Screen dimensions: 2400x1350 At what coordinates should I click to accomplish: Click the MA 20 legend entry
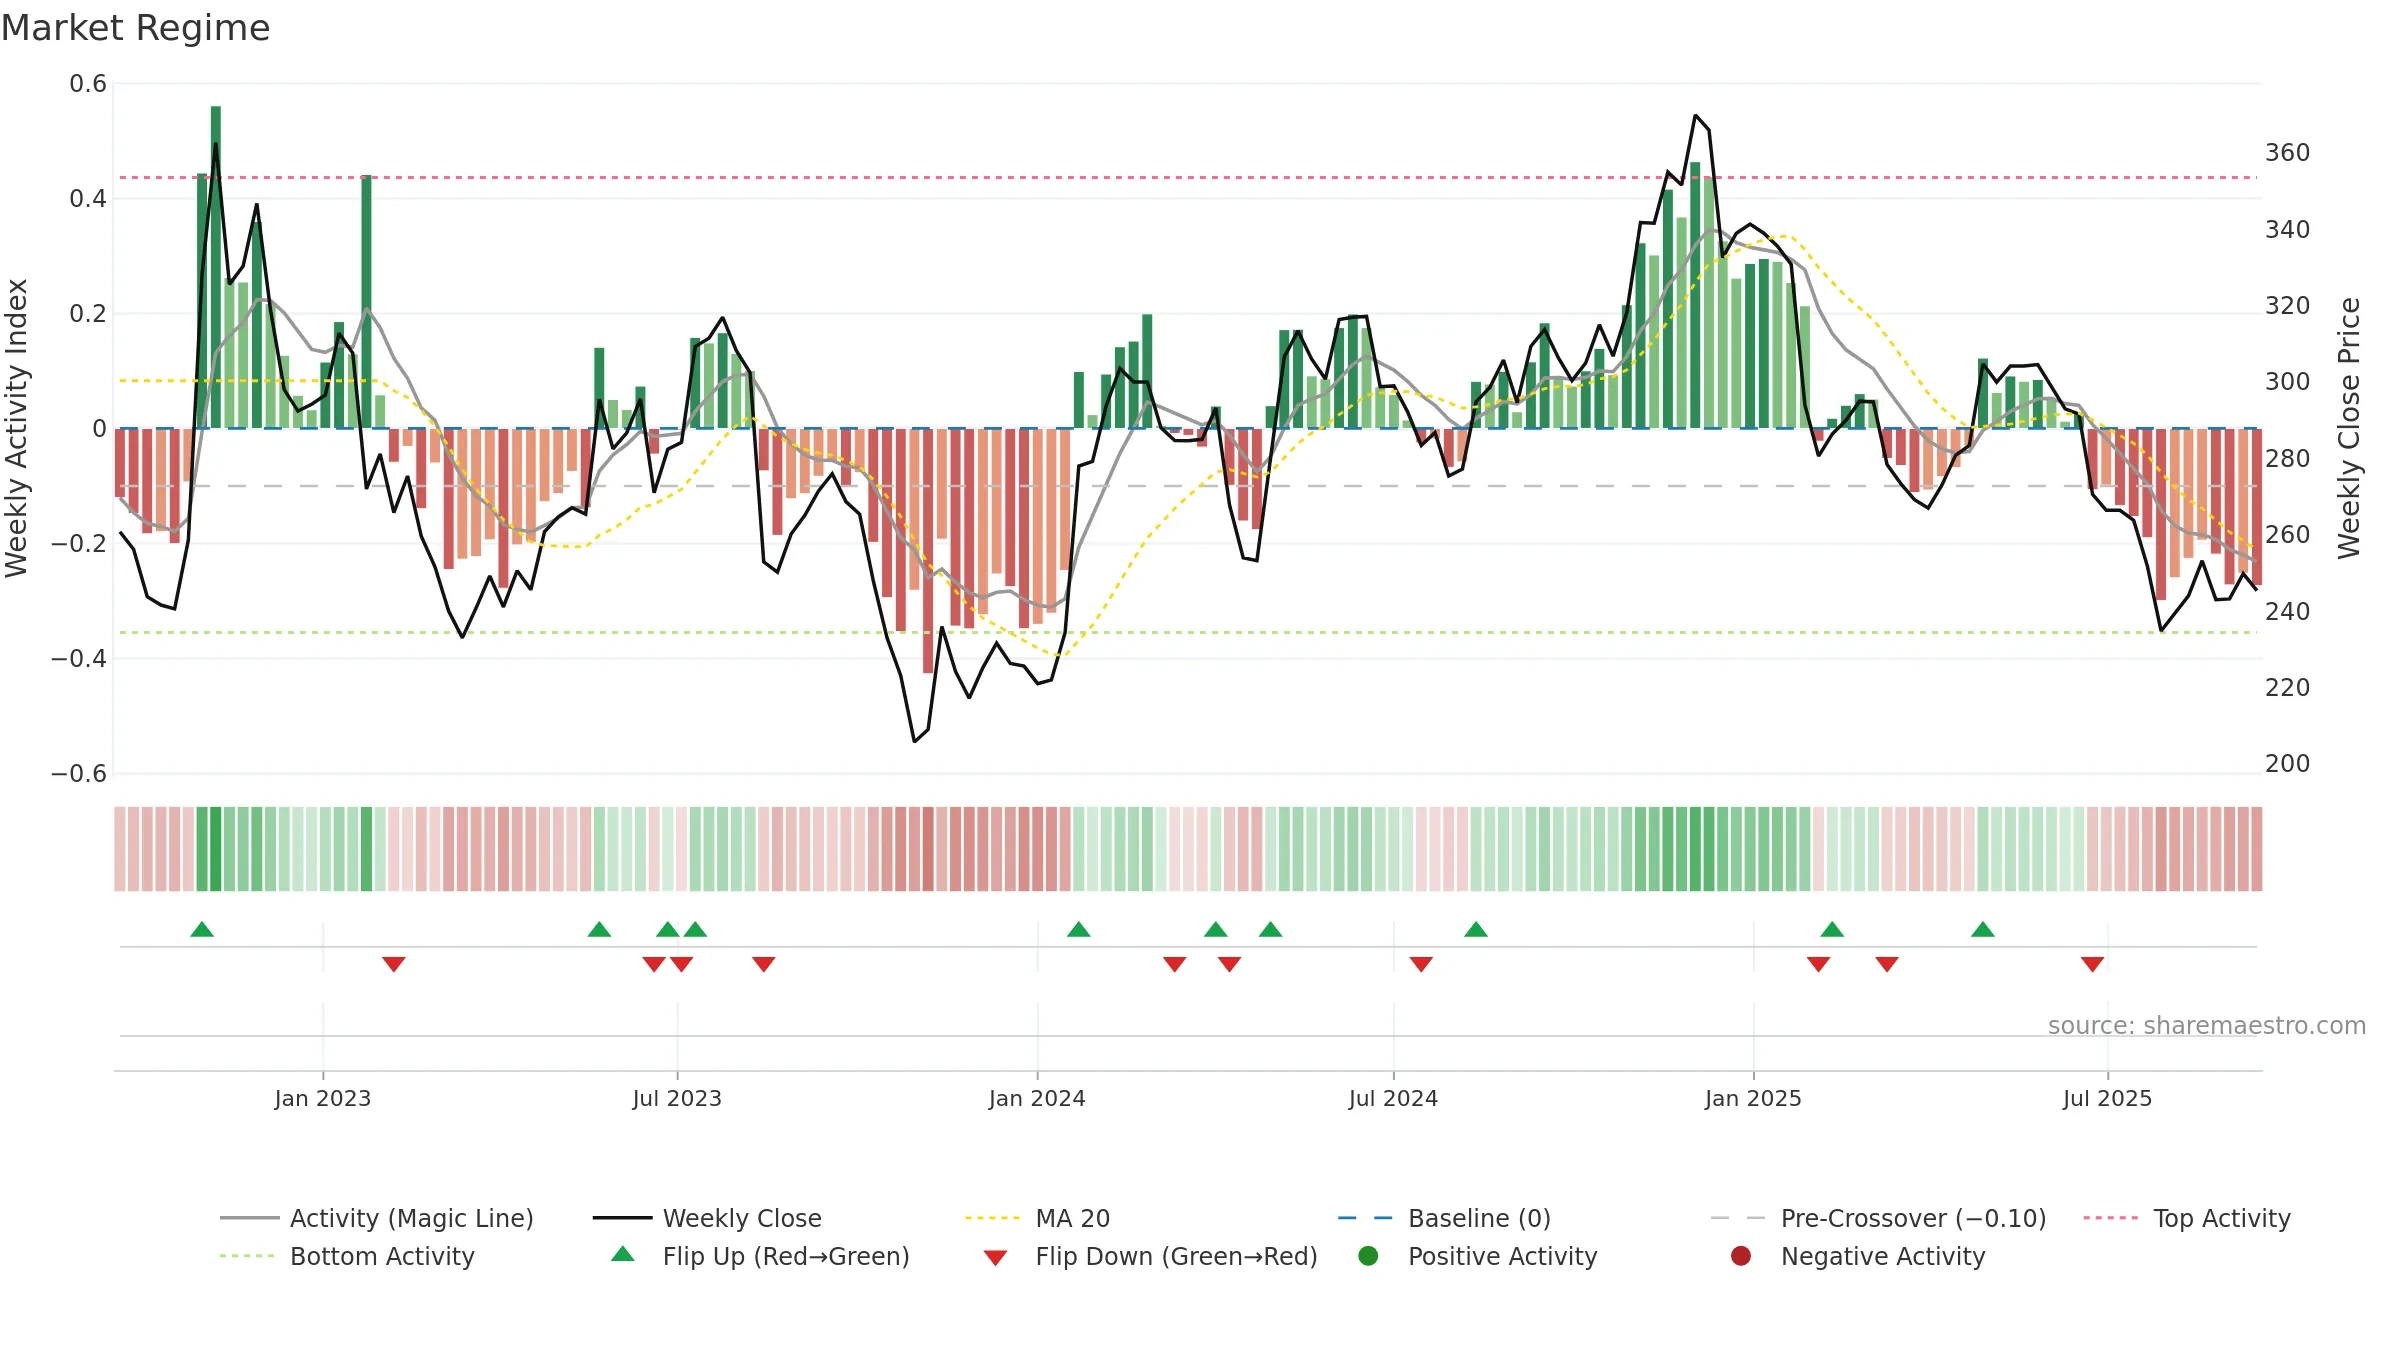tap(1037, 1218)
